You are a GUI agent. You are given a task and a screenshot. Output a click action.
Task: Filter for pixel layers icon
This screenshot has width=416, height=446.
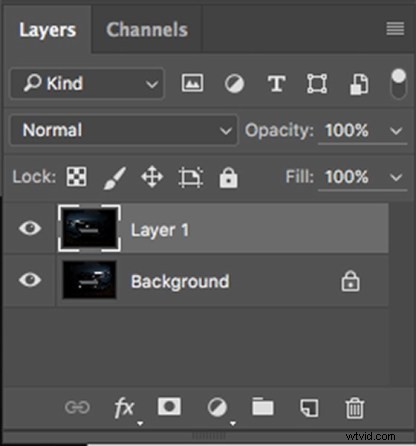point(192,83)
